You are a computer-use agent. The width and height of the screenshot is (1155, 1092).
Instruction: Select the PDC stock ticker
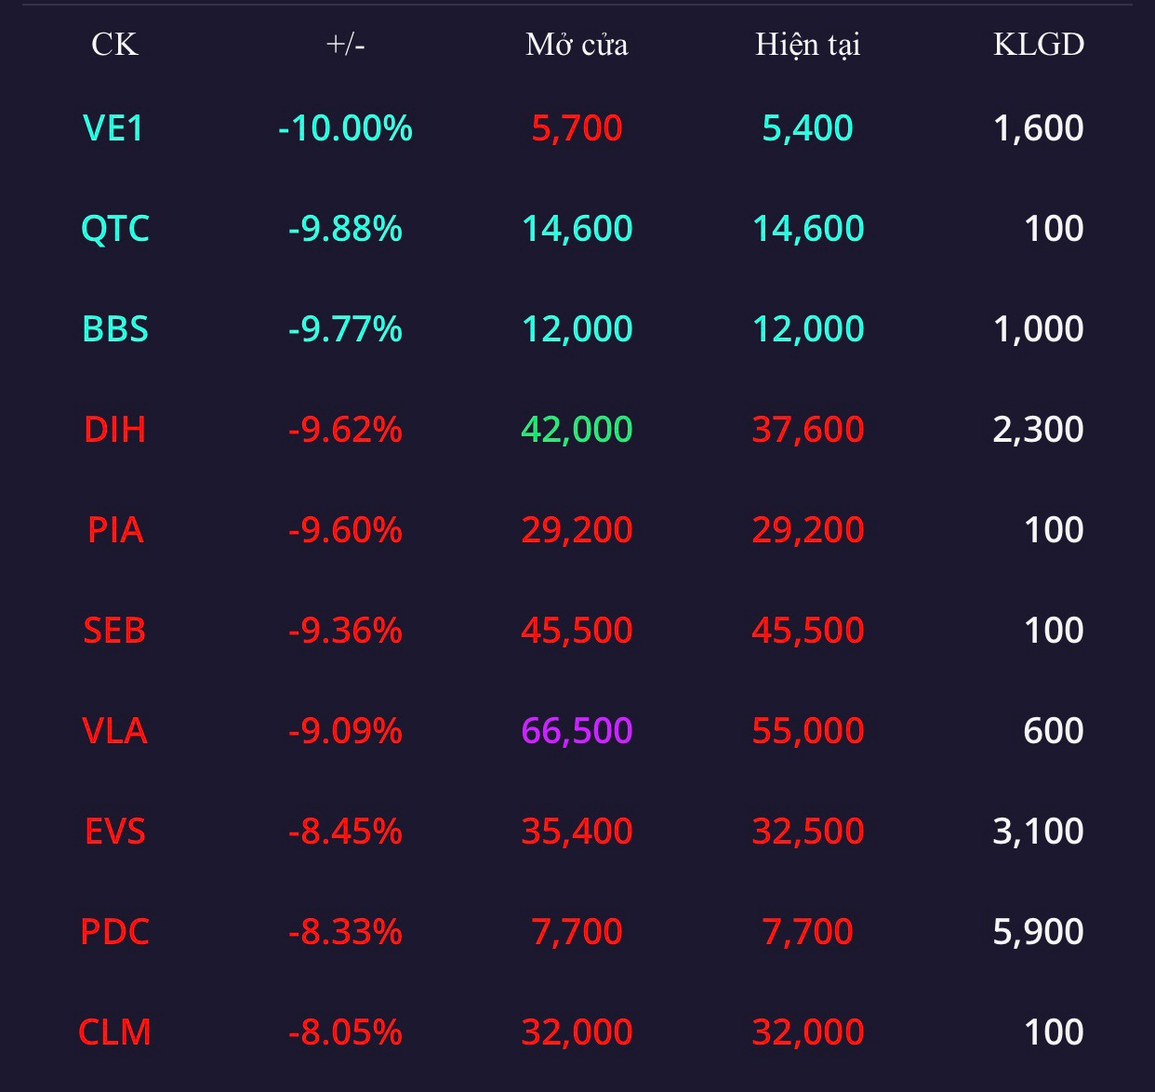pyautogui.click(x=115, y=932)
